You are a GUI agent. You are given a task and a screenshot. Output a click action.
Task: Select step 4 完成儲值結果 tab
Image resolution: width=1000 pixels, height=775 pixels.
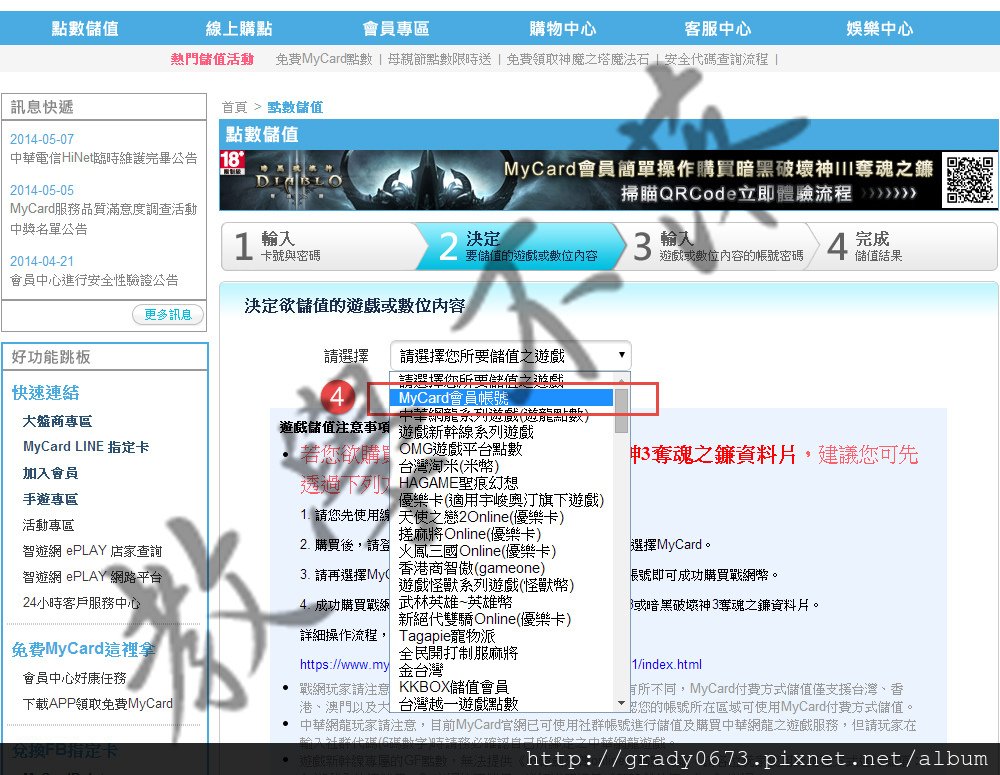(x=906, y=246)
